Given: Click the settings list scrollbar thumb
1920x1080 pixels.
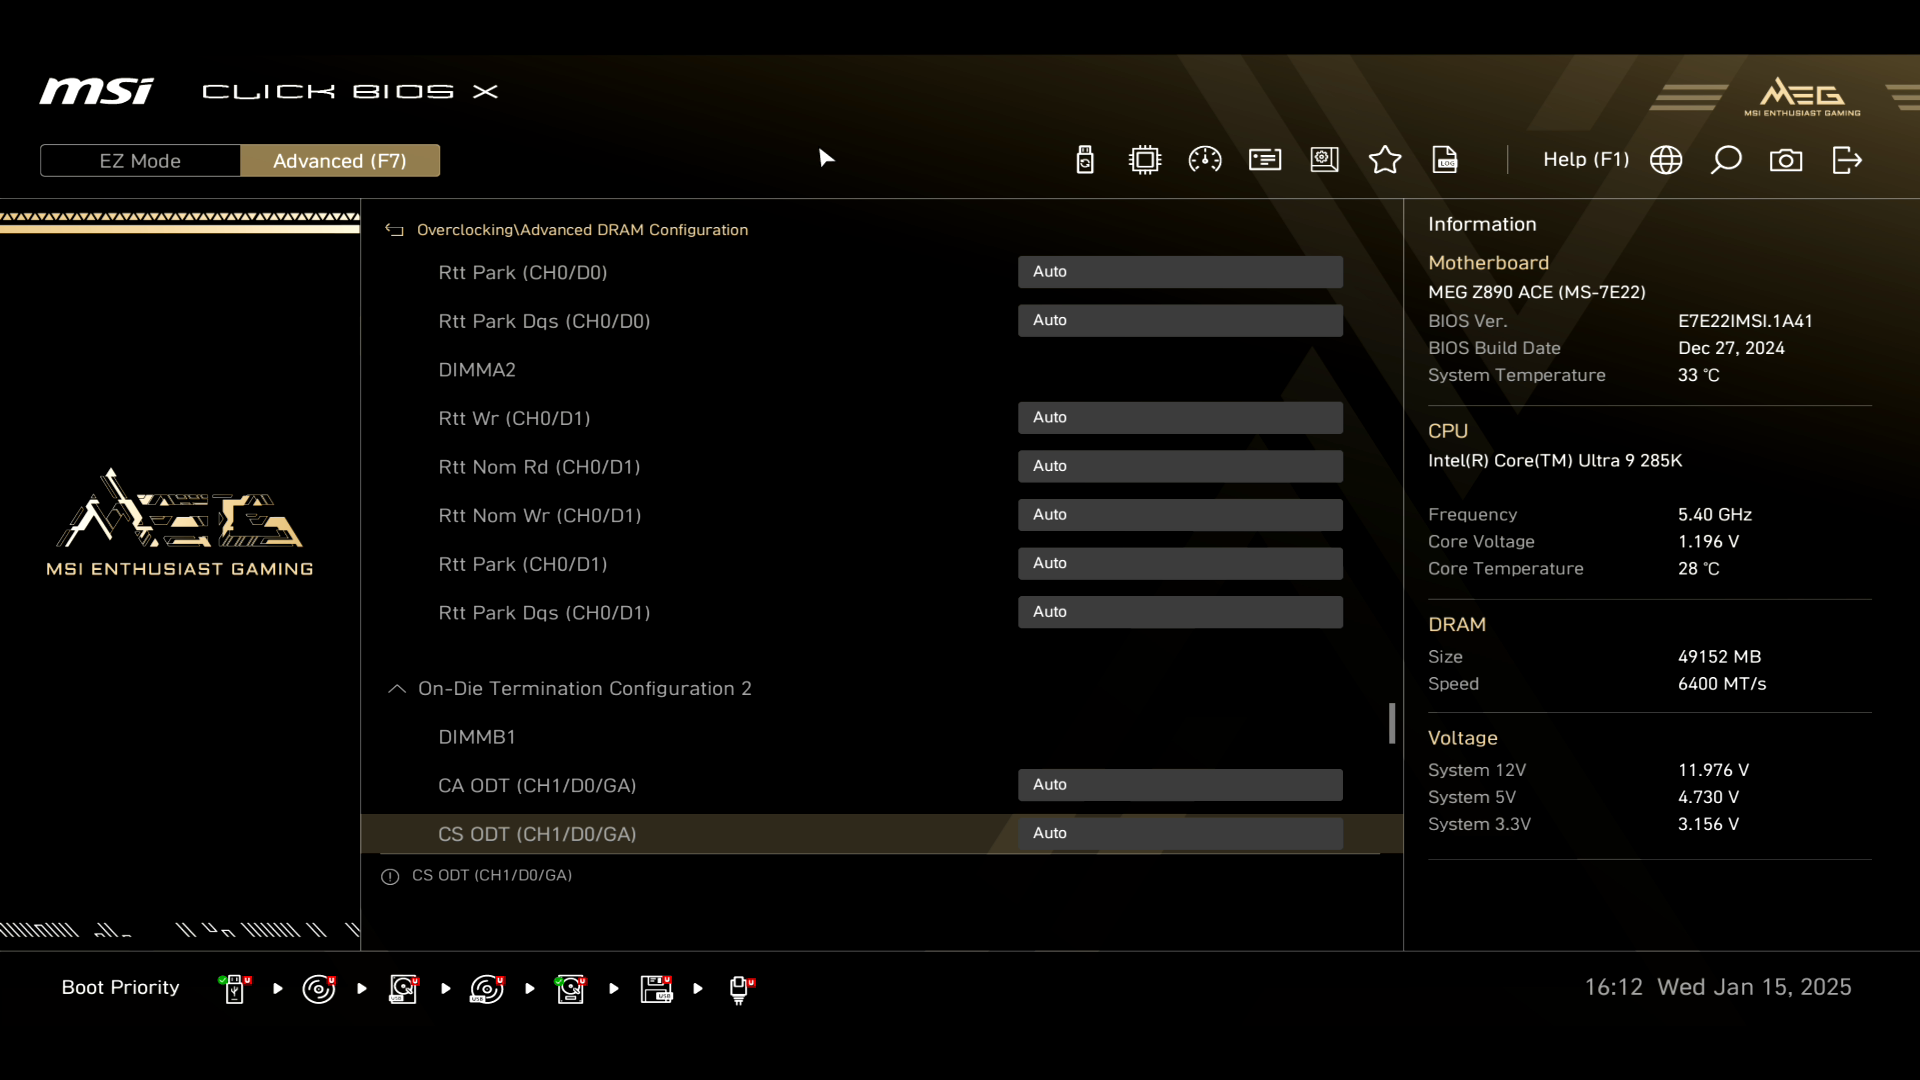Looking at the screenshot, I should (x=1391, y=723).
